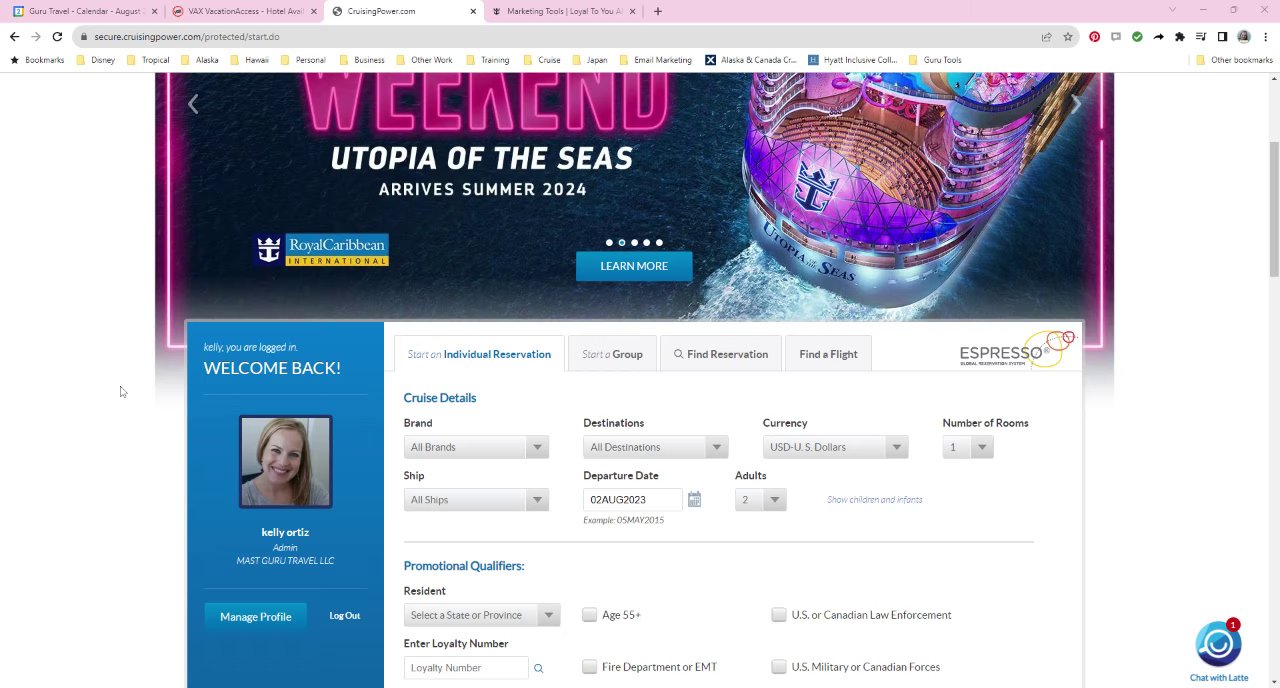Image resolution: width=1280 pixels, height=688 pixels.
Task: Open the Adults count dropdown
Action: (x=760, y=500)
